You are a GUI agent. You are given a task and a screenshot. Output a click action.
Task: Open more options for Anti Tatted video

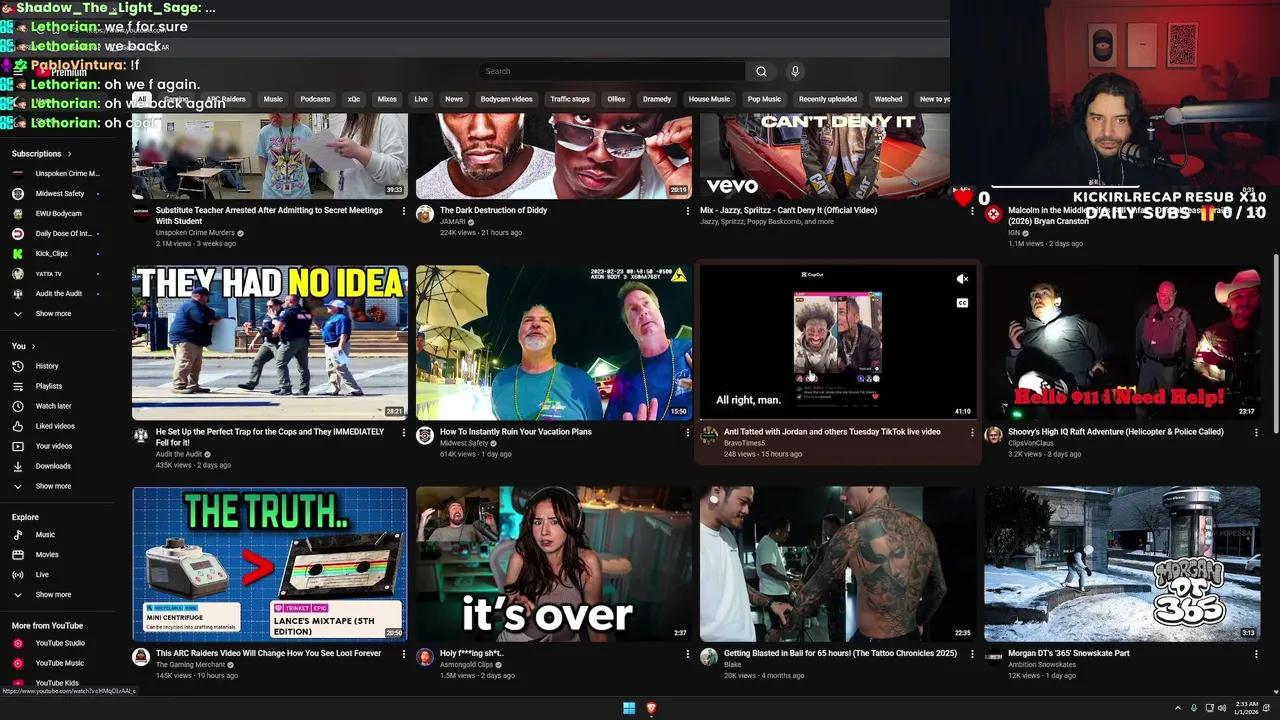(972, 433)
